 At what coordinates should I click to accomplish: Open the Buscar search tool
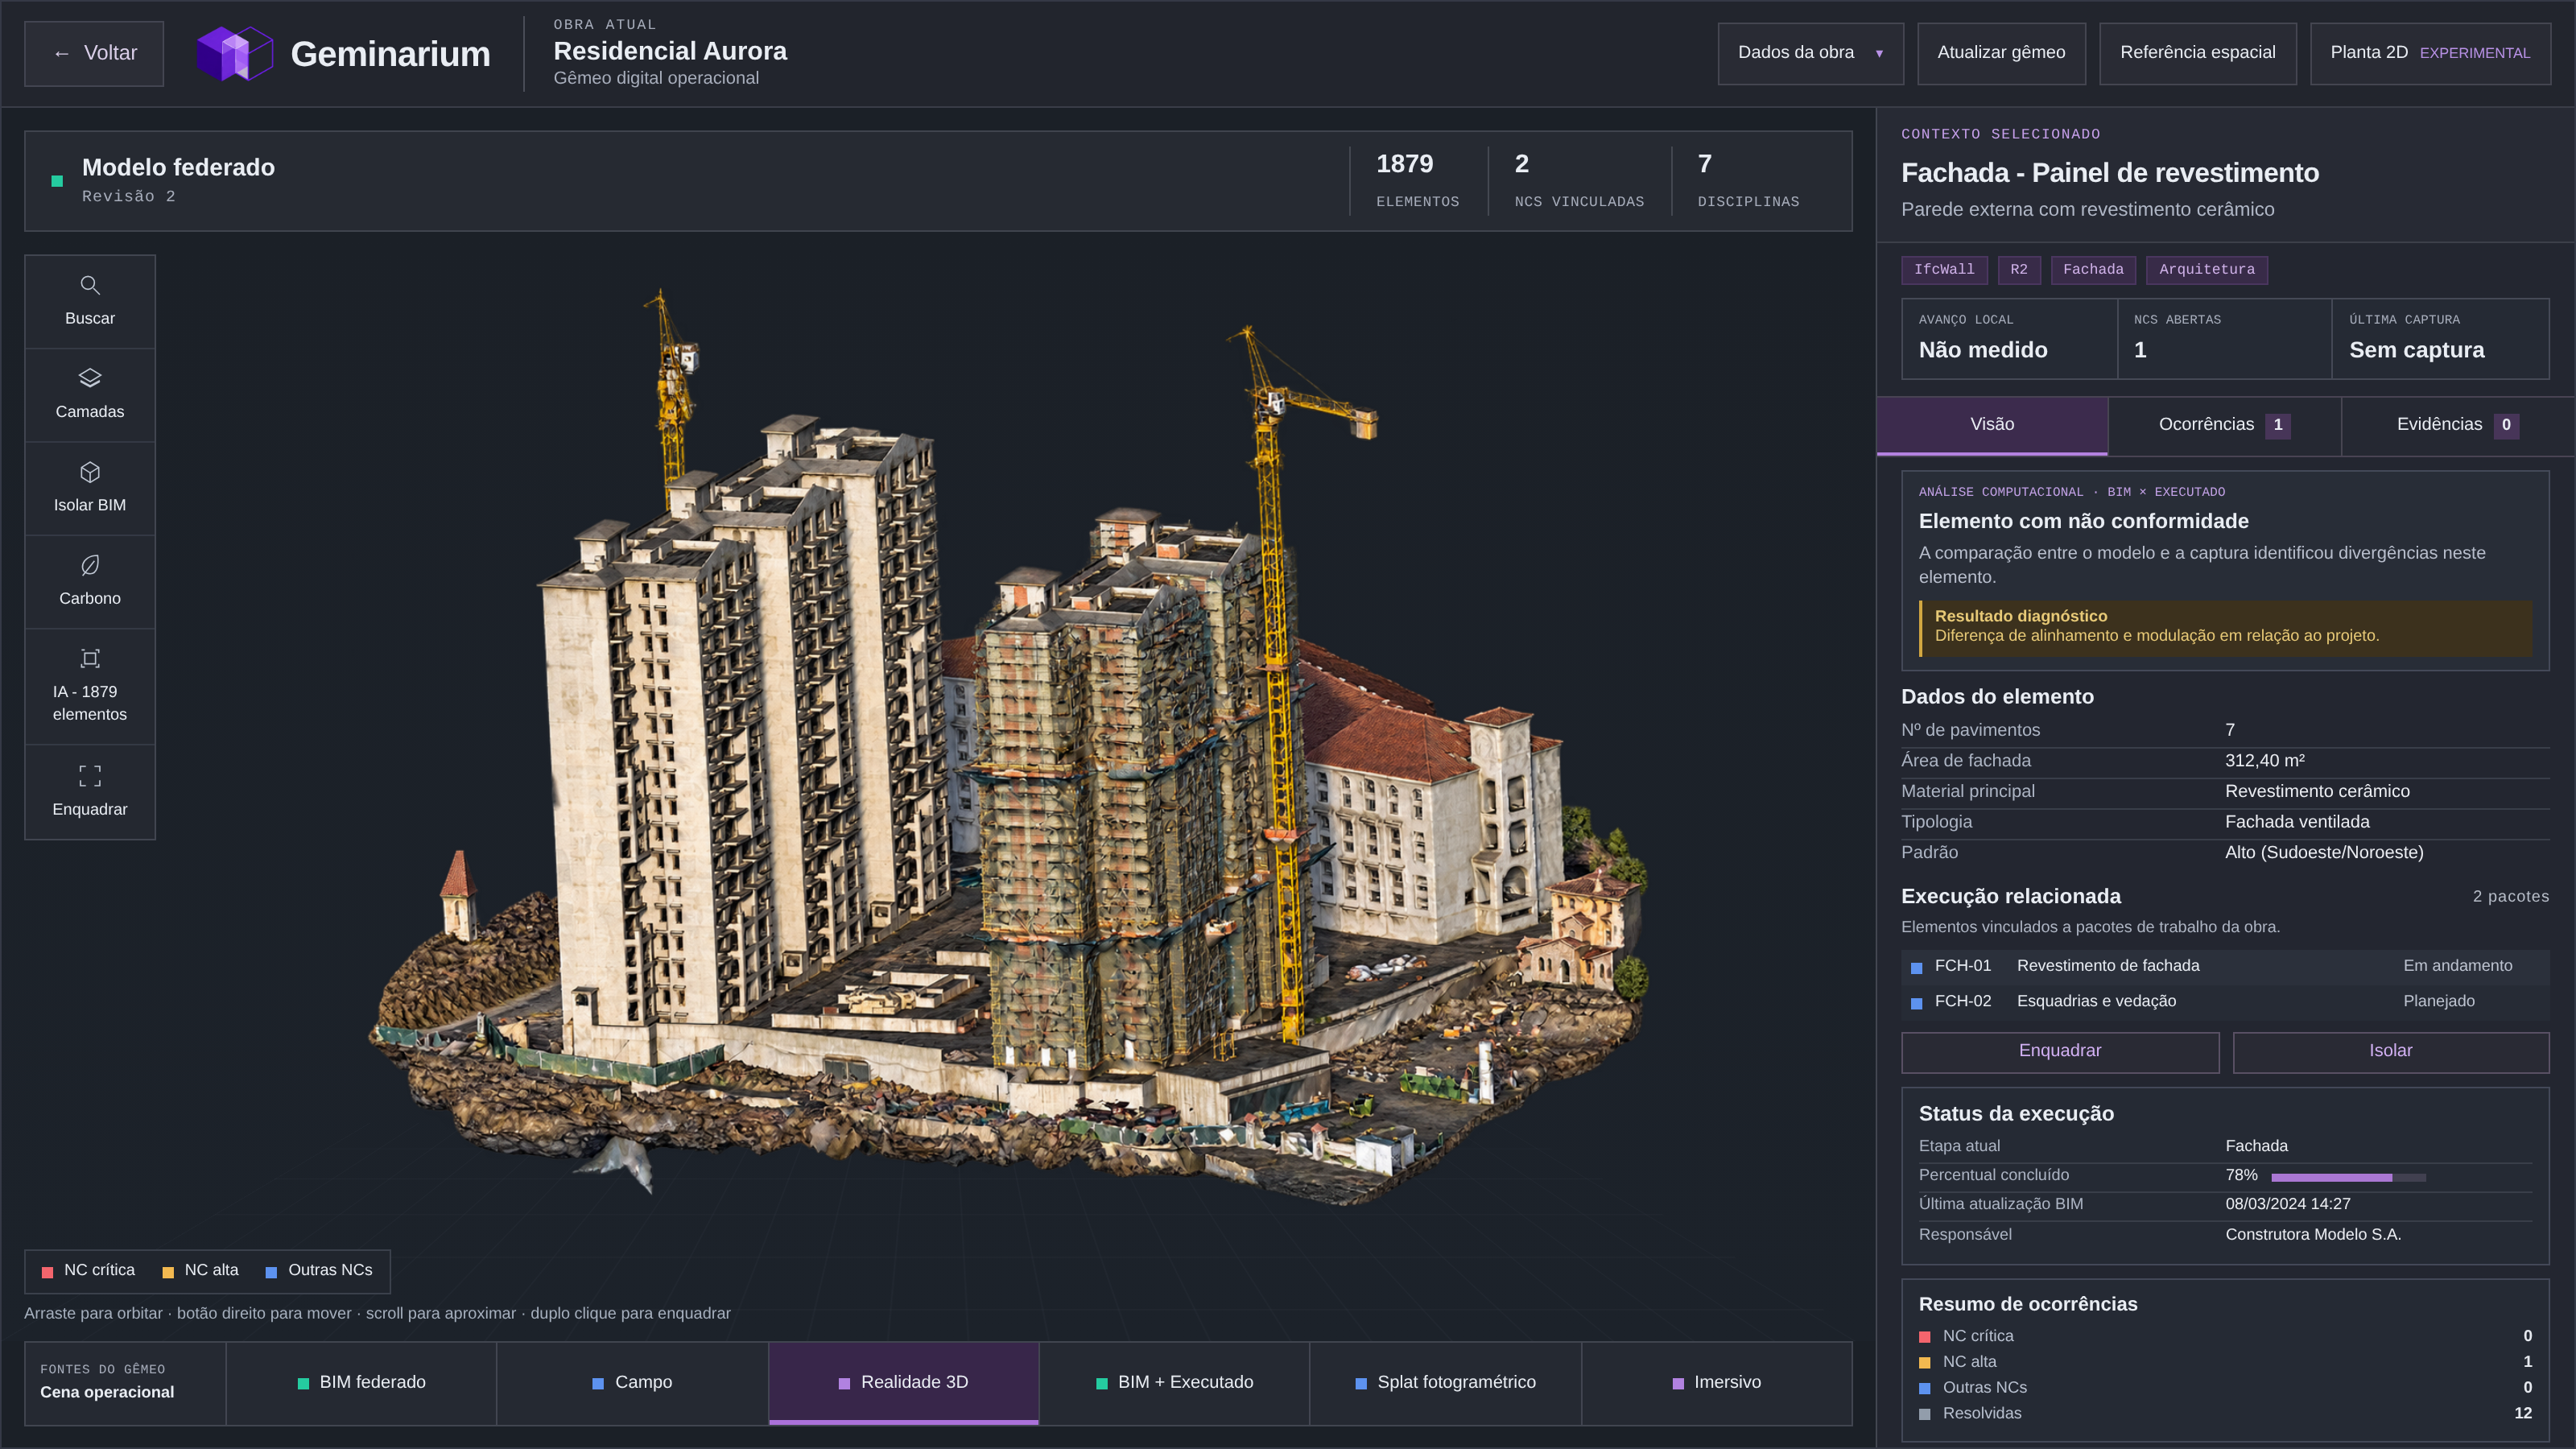pos(90,301)
